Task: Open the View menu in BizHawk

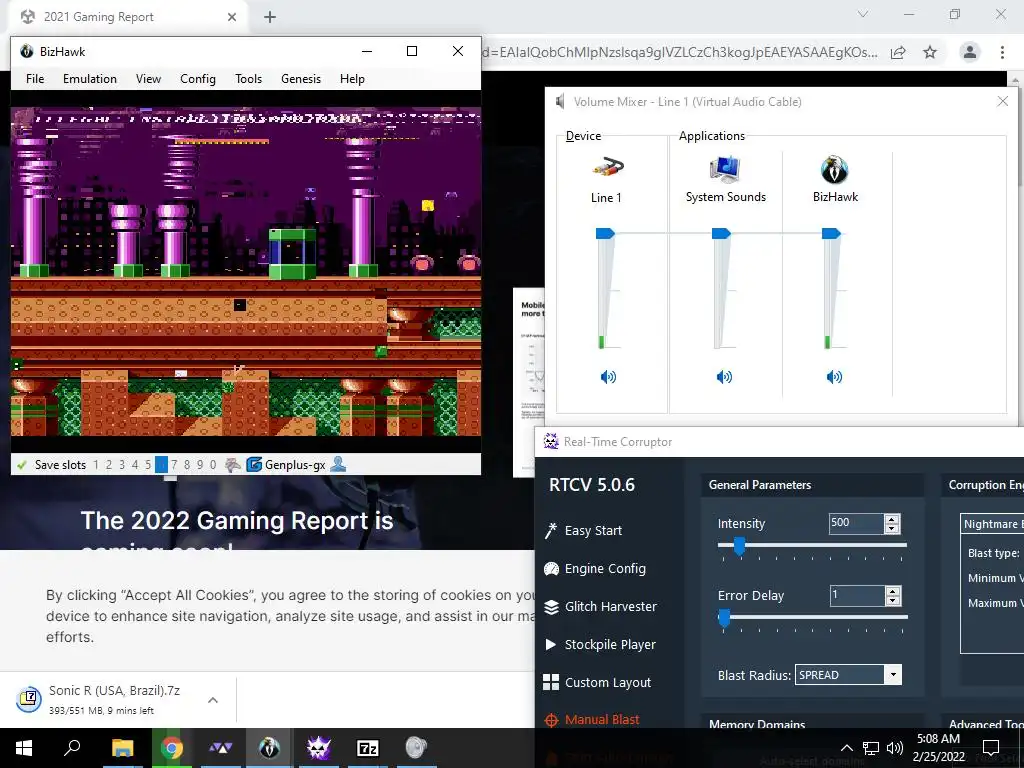Action: pyautogui.click(x=148, y=79)
